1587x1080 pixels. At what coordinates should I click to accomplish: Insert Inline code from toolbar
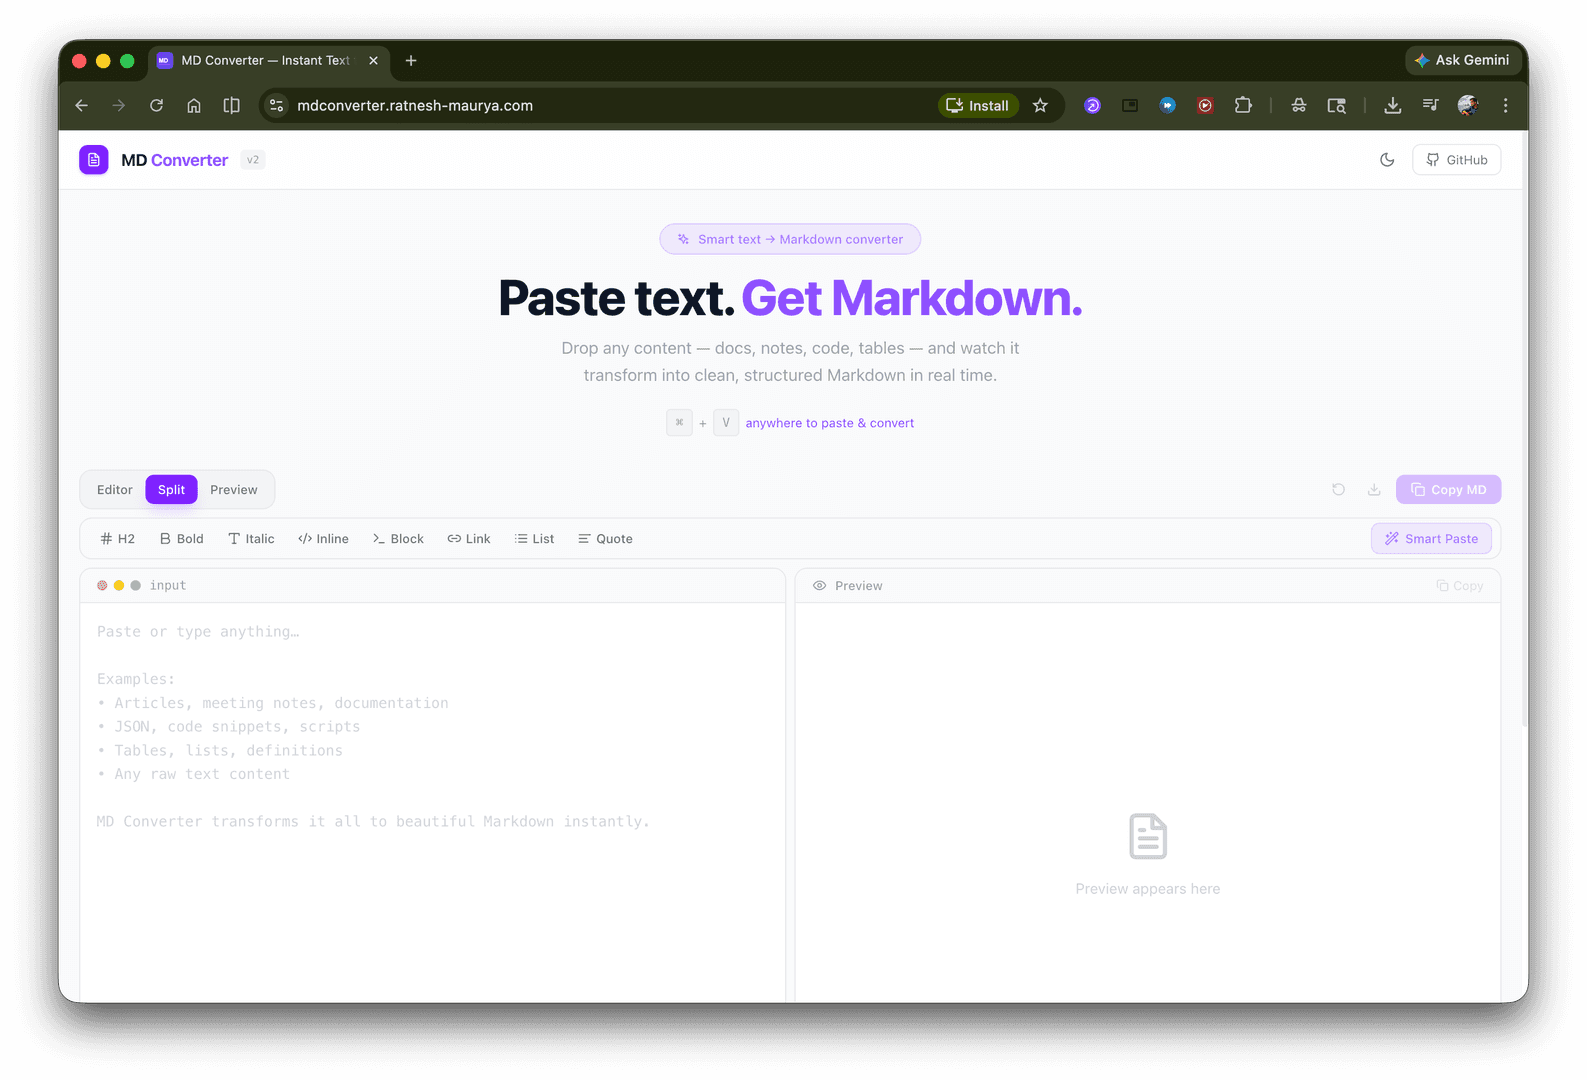pos(323,539)
